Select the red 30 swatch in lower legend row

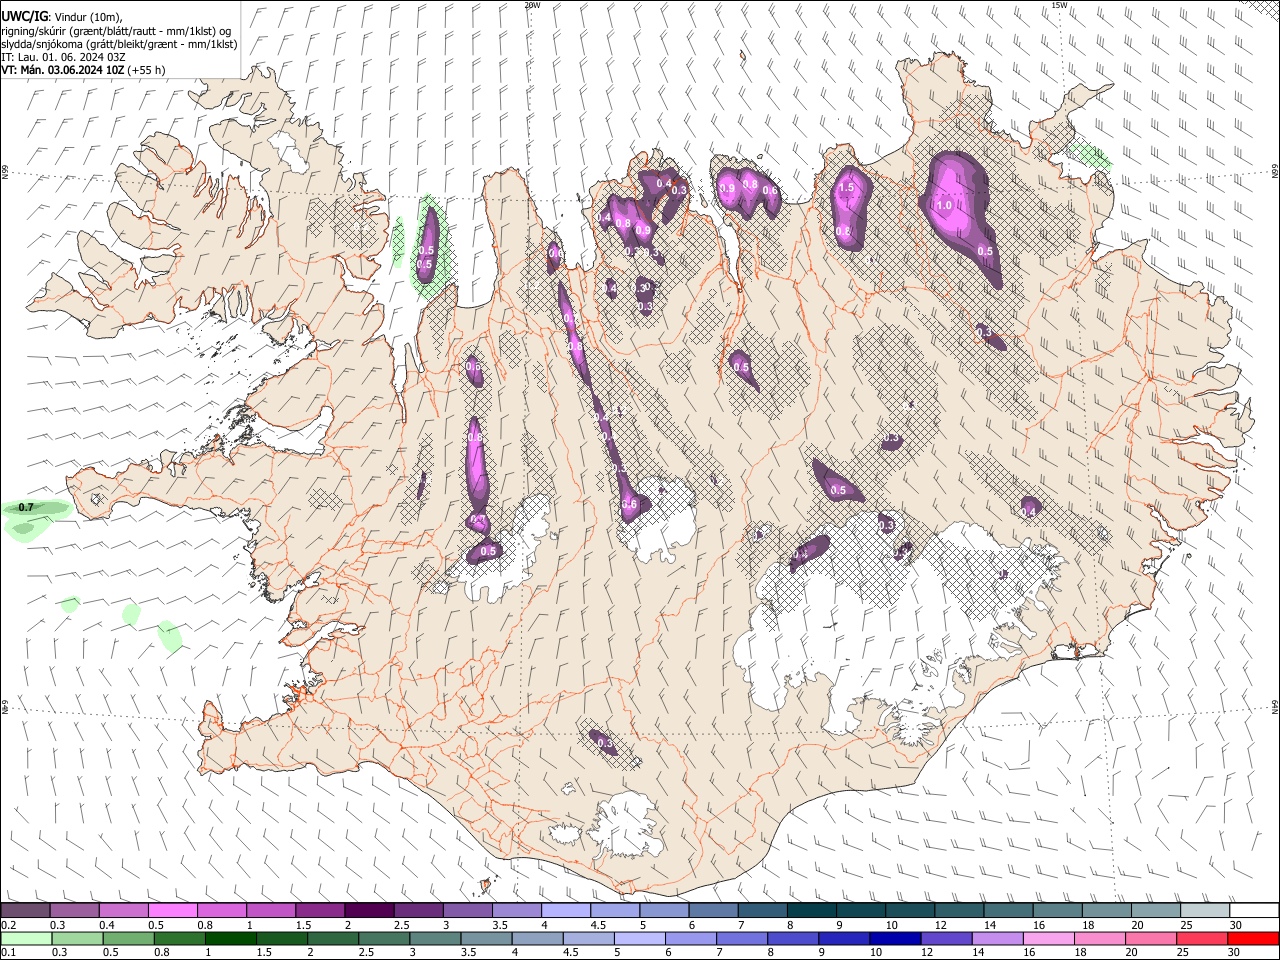1253,938
